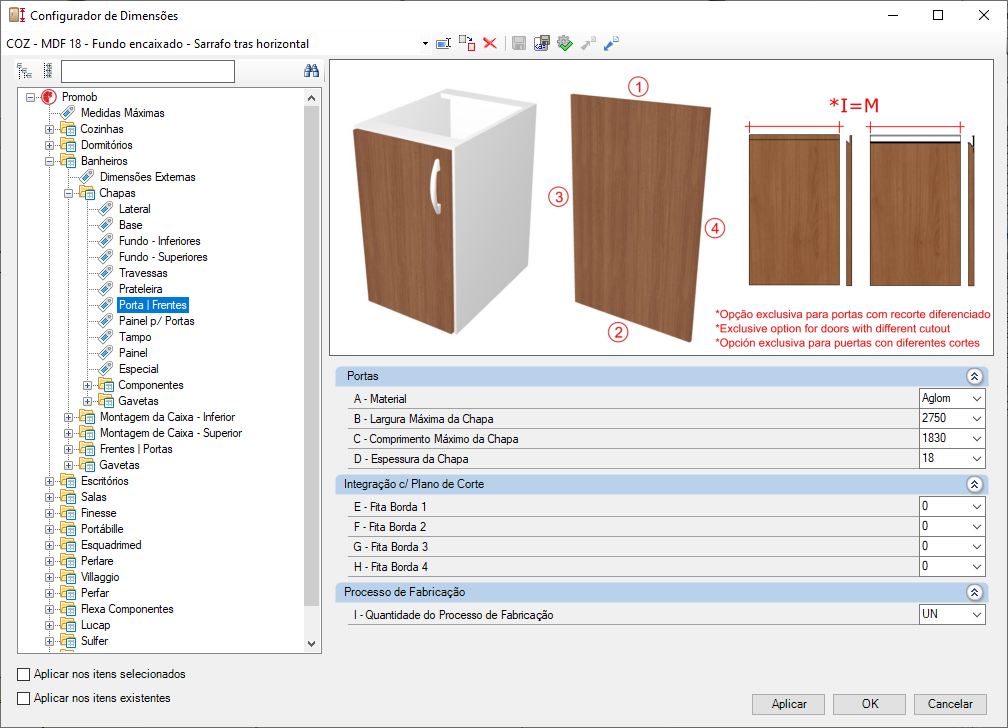Viewport: 1008px width, 728px height.
Task: Click the duplicate configuration icon
Action: click(x=467, y=44)
